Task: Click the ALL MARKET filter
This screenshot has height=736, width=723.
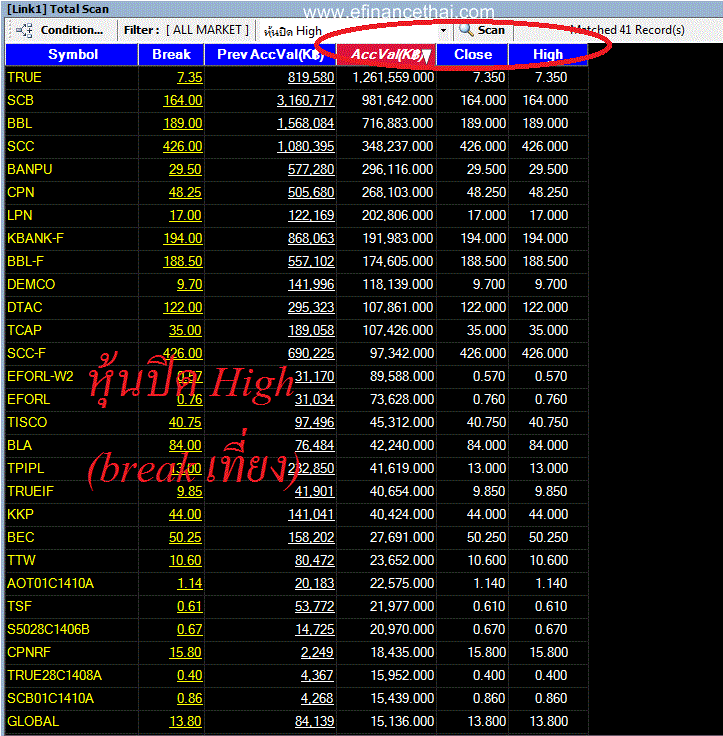Action: pos(207,30)
